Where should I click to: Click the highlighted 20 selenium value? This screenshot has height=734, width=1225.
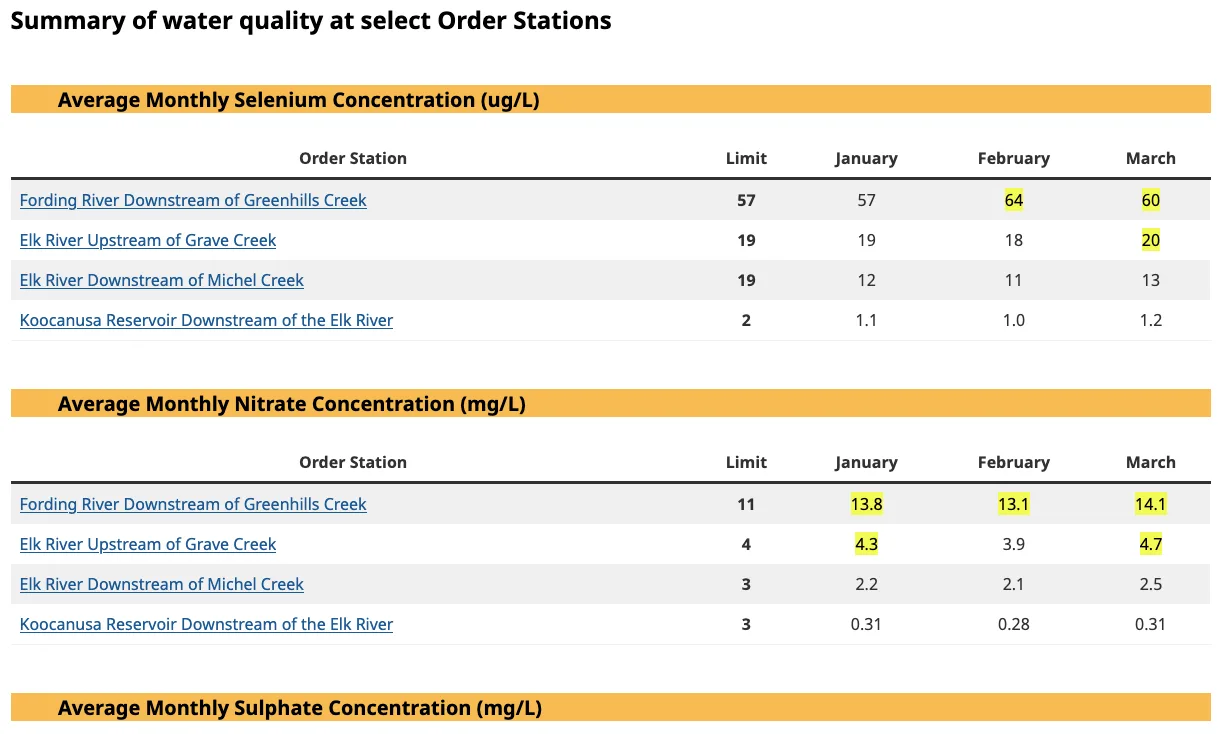tap(1150, 240)
